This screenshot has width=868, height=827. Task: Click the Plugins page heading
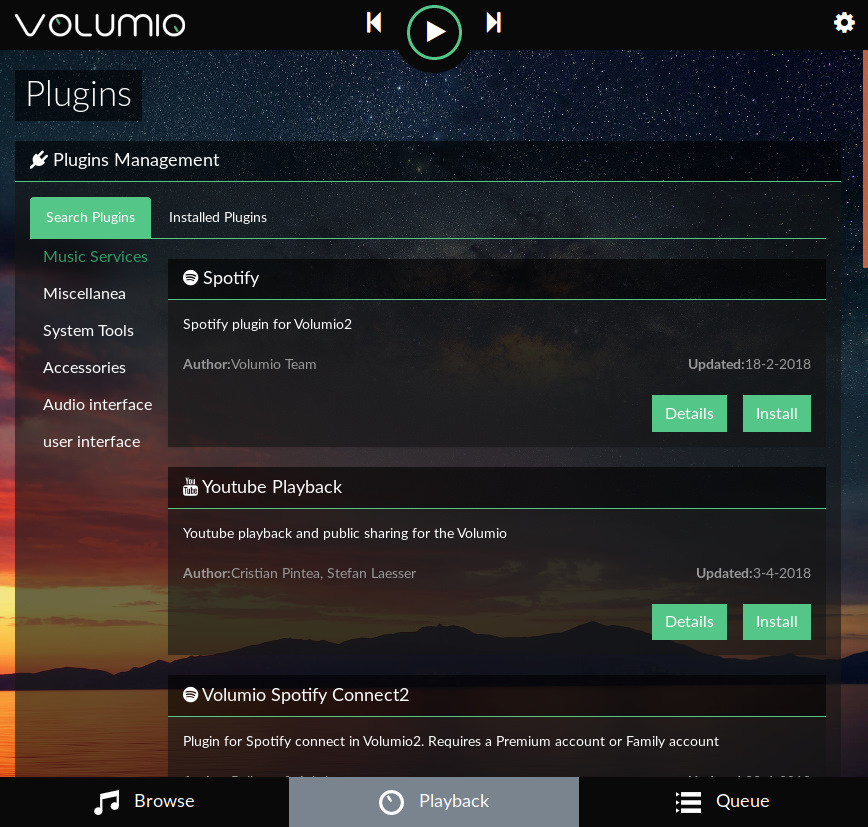click(79, 95)
